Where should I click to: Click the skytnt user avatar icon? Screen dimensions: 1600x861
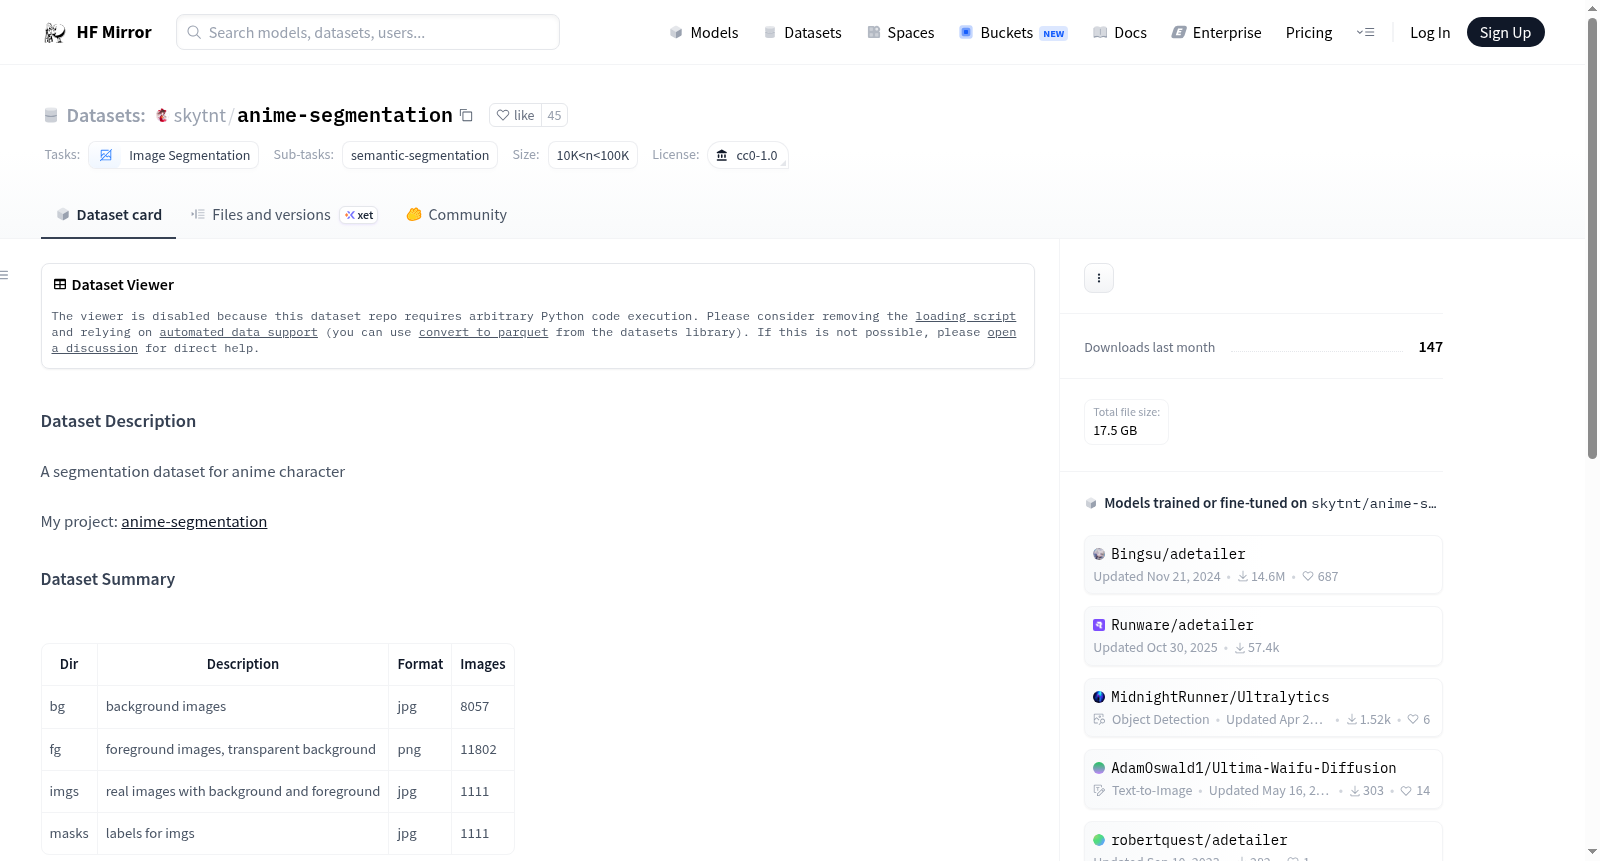pos(162,115)
